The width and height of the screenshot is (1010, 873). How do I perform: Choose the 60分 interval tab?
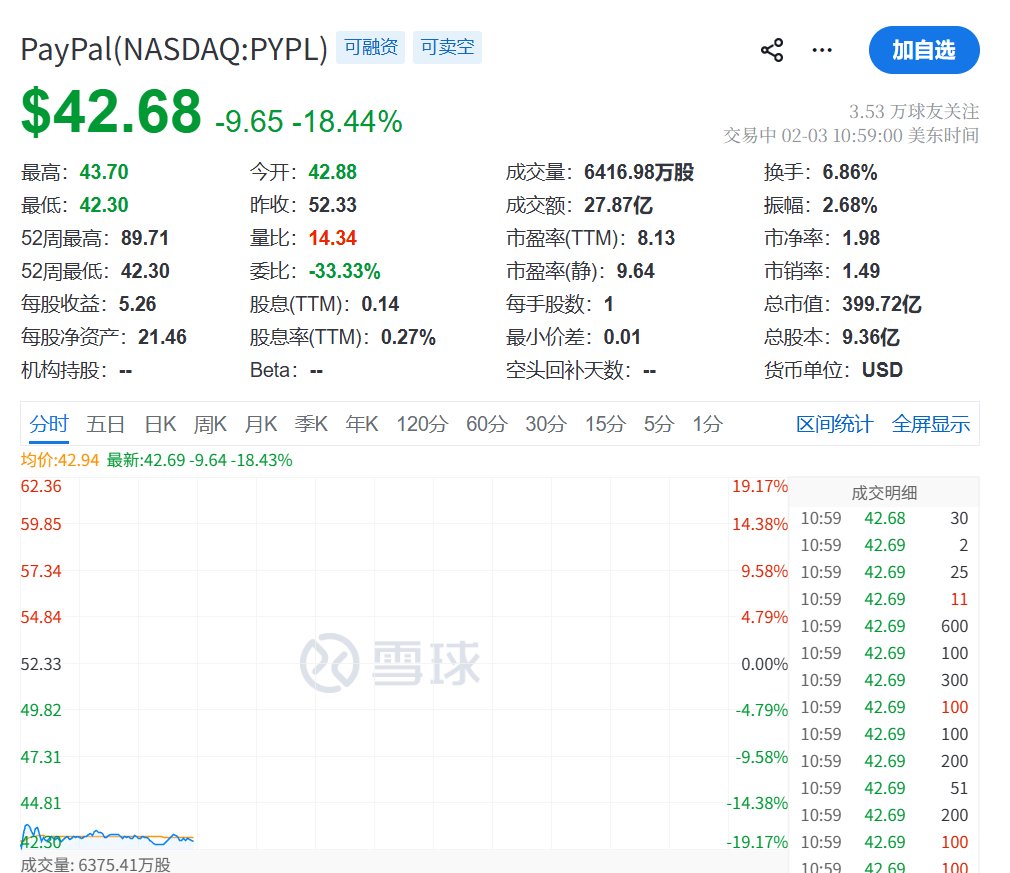click(486, 424)
